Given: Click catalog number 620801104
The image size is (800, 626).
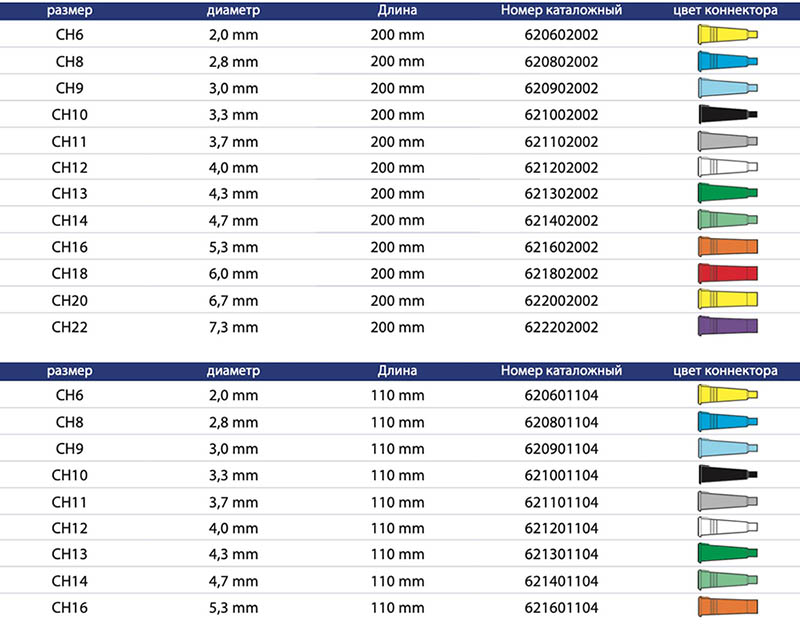Looking at the screenshot, I should (561, 422).
